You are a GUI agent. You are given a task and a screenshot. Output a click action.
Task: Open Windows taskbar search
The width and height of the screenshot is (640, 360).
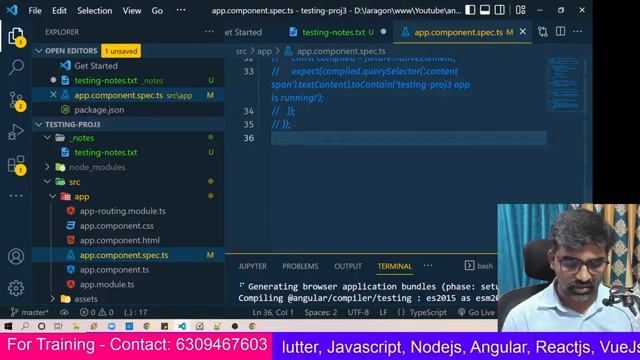[x=25, y=326]
